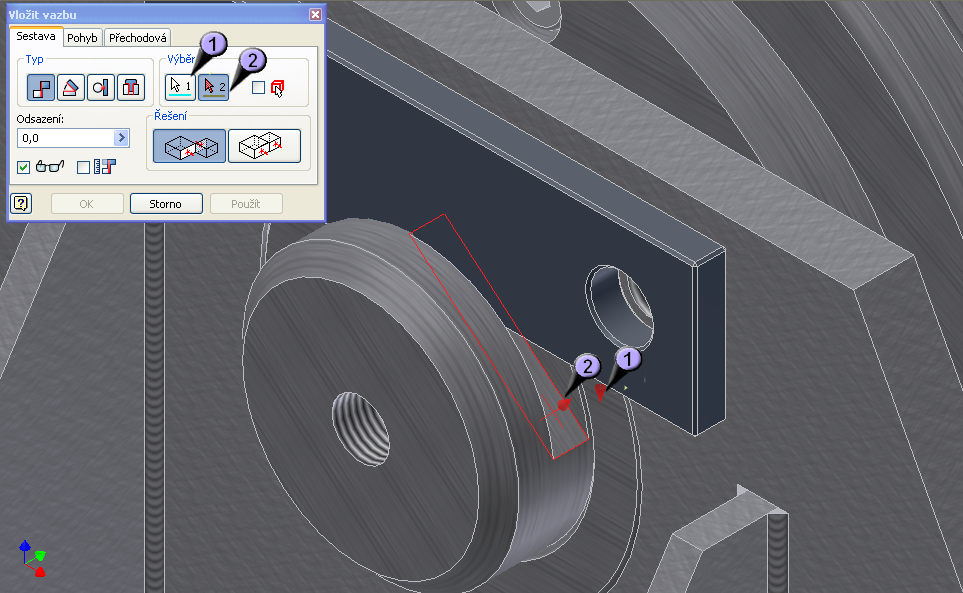This screenshot has width=963, height=593.
Task: Select the Sestava tab
Action: coord(37,38)
